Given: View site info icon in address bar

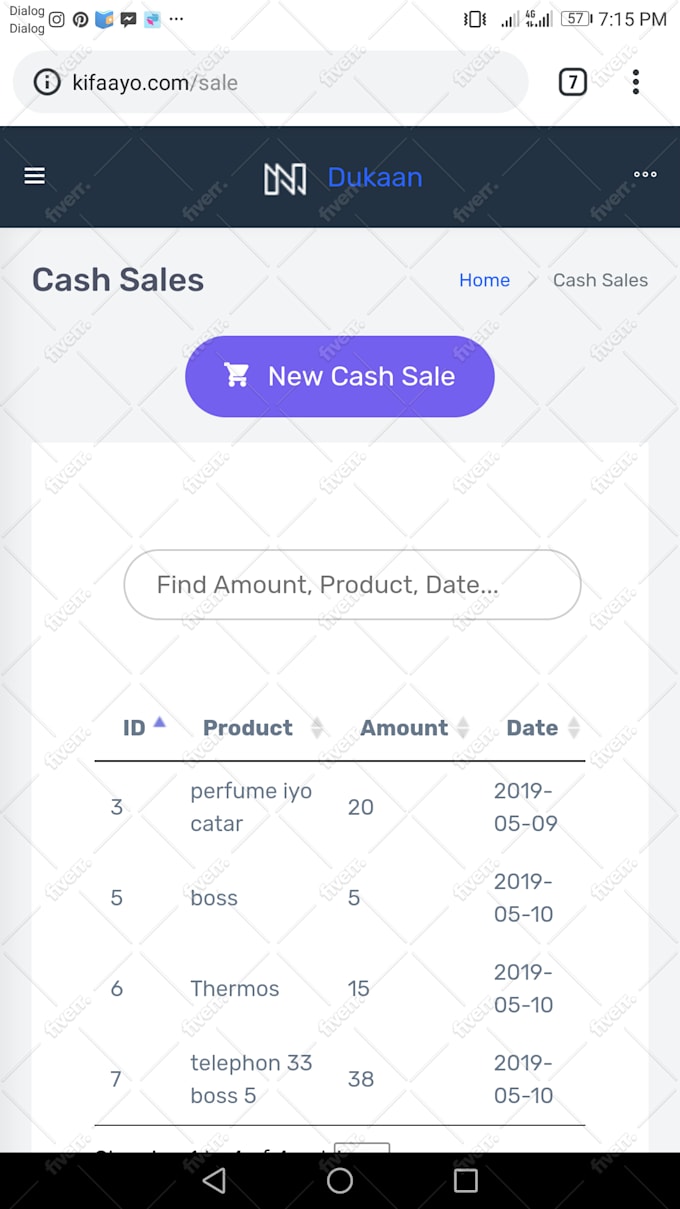Looking at the screenshot, I should 47,82.
